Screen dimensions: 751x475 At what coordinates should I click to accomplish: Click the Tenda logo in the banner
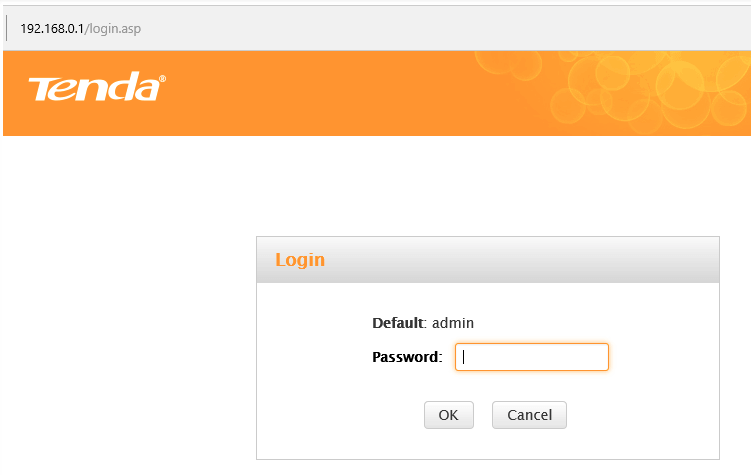[x=97, y=87]
